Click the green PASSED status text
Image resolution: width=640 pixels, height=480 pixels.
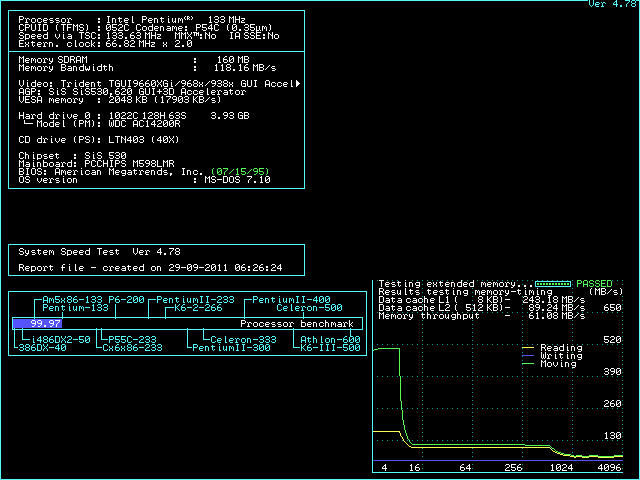click(x=594, y=284)
